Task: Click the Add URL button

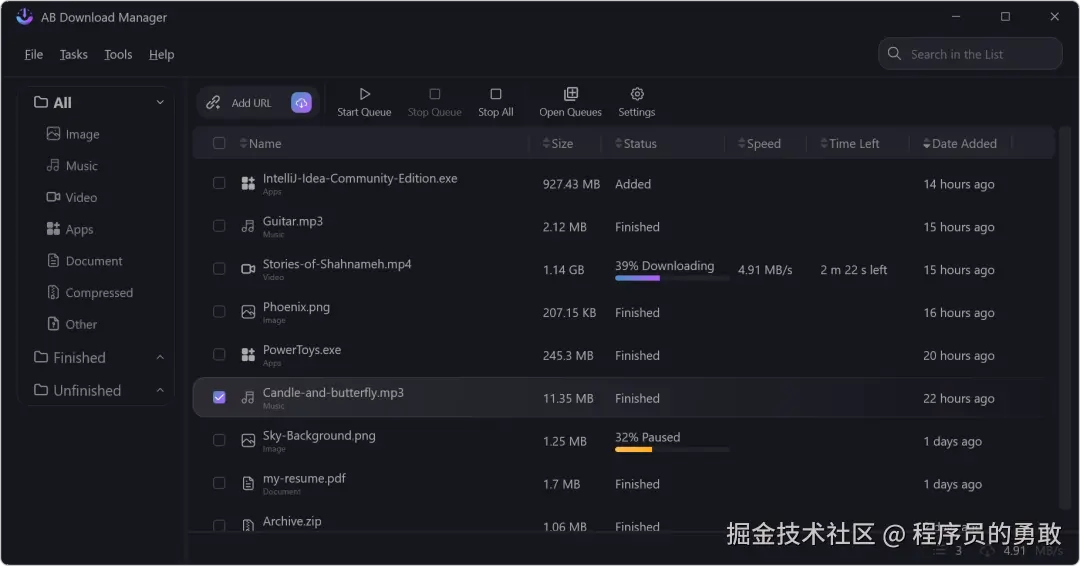Action: click(241, 103)
